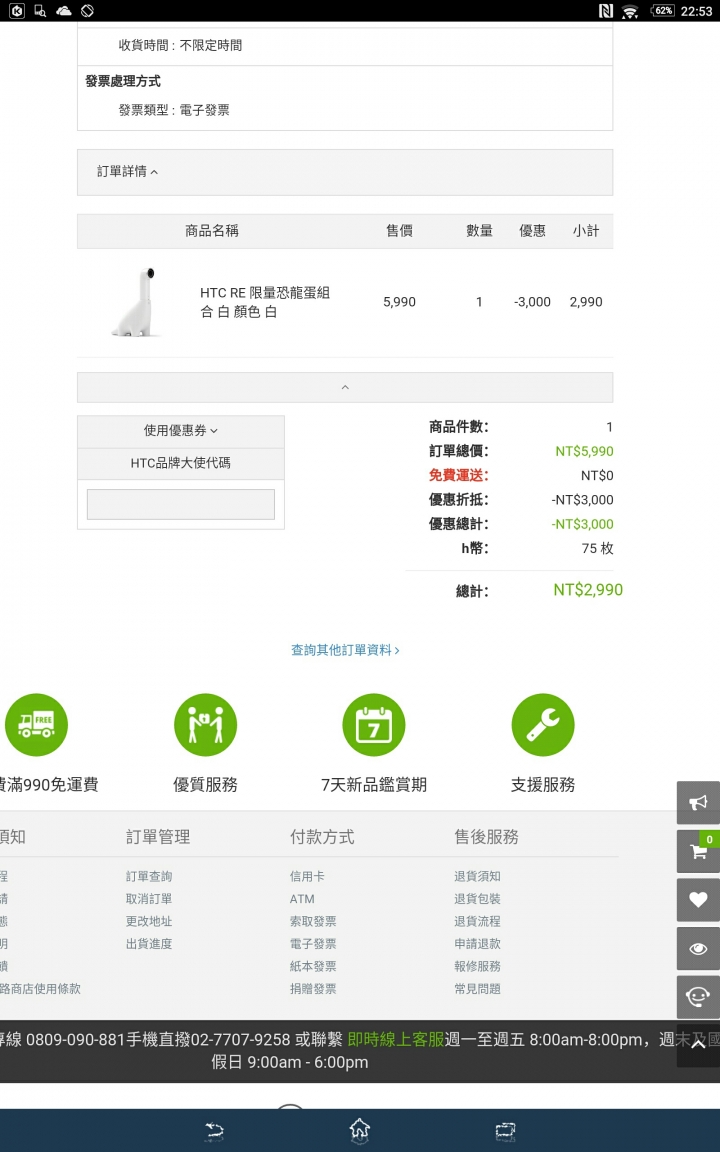Select the HTC品牌大使代碼 option
This screenshot has width=720, height=1152.
point(181,463)
